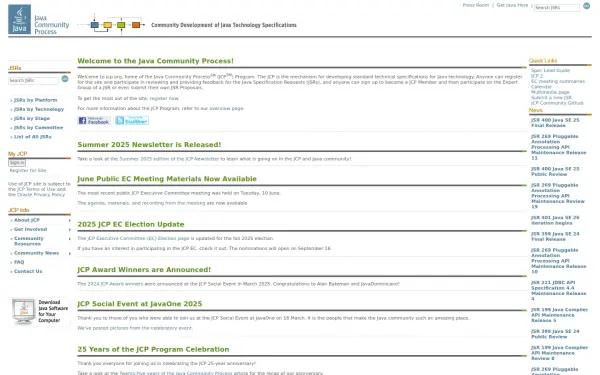Open the 2024 JCP Award winners link
This screenshot has width=600, height=375.
click(115, 284)
